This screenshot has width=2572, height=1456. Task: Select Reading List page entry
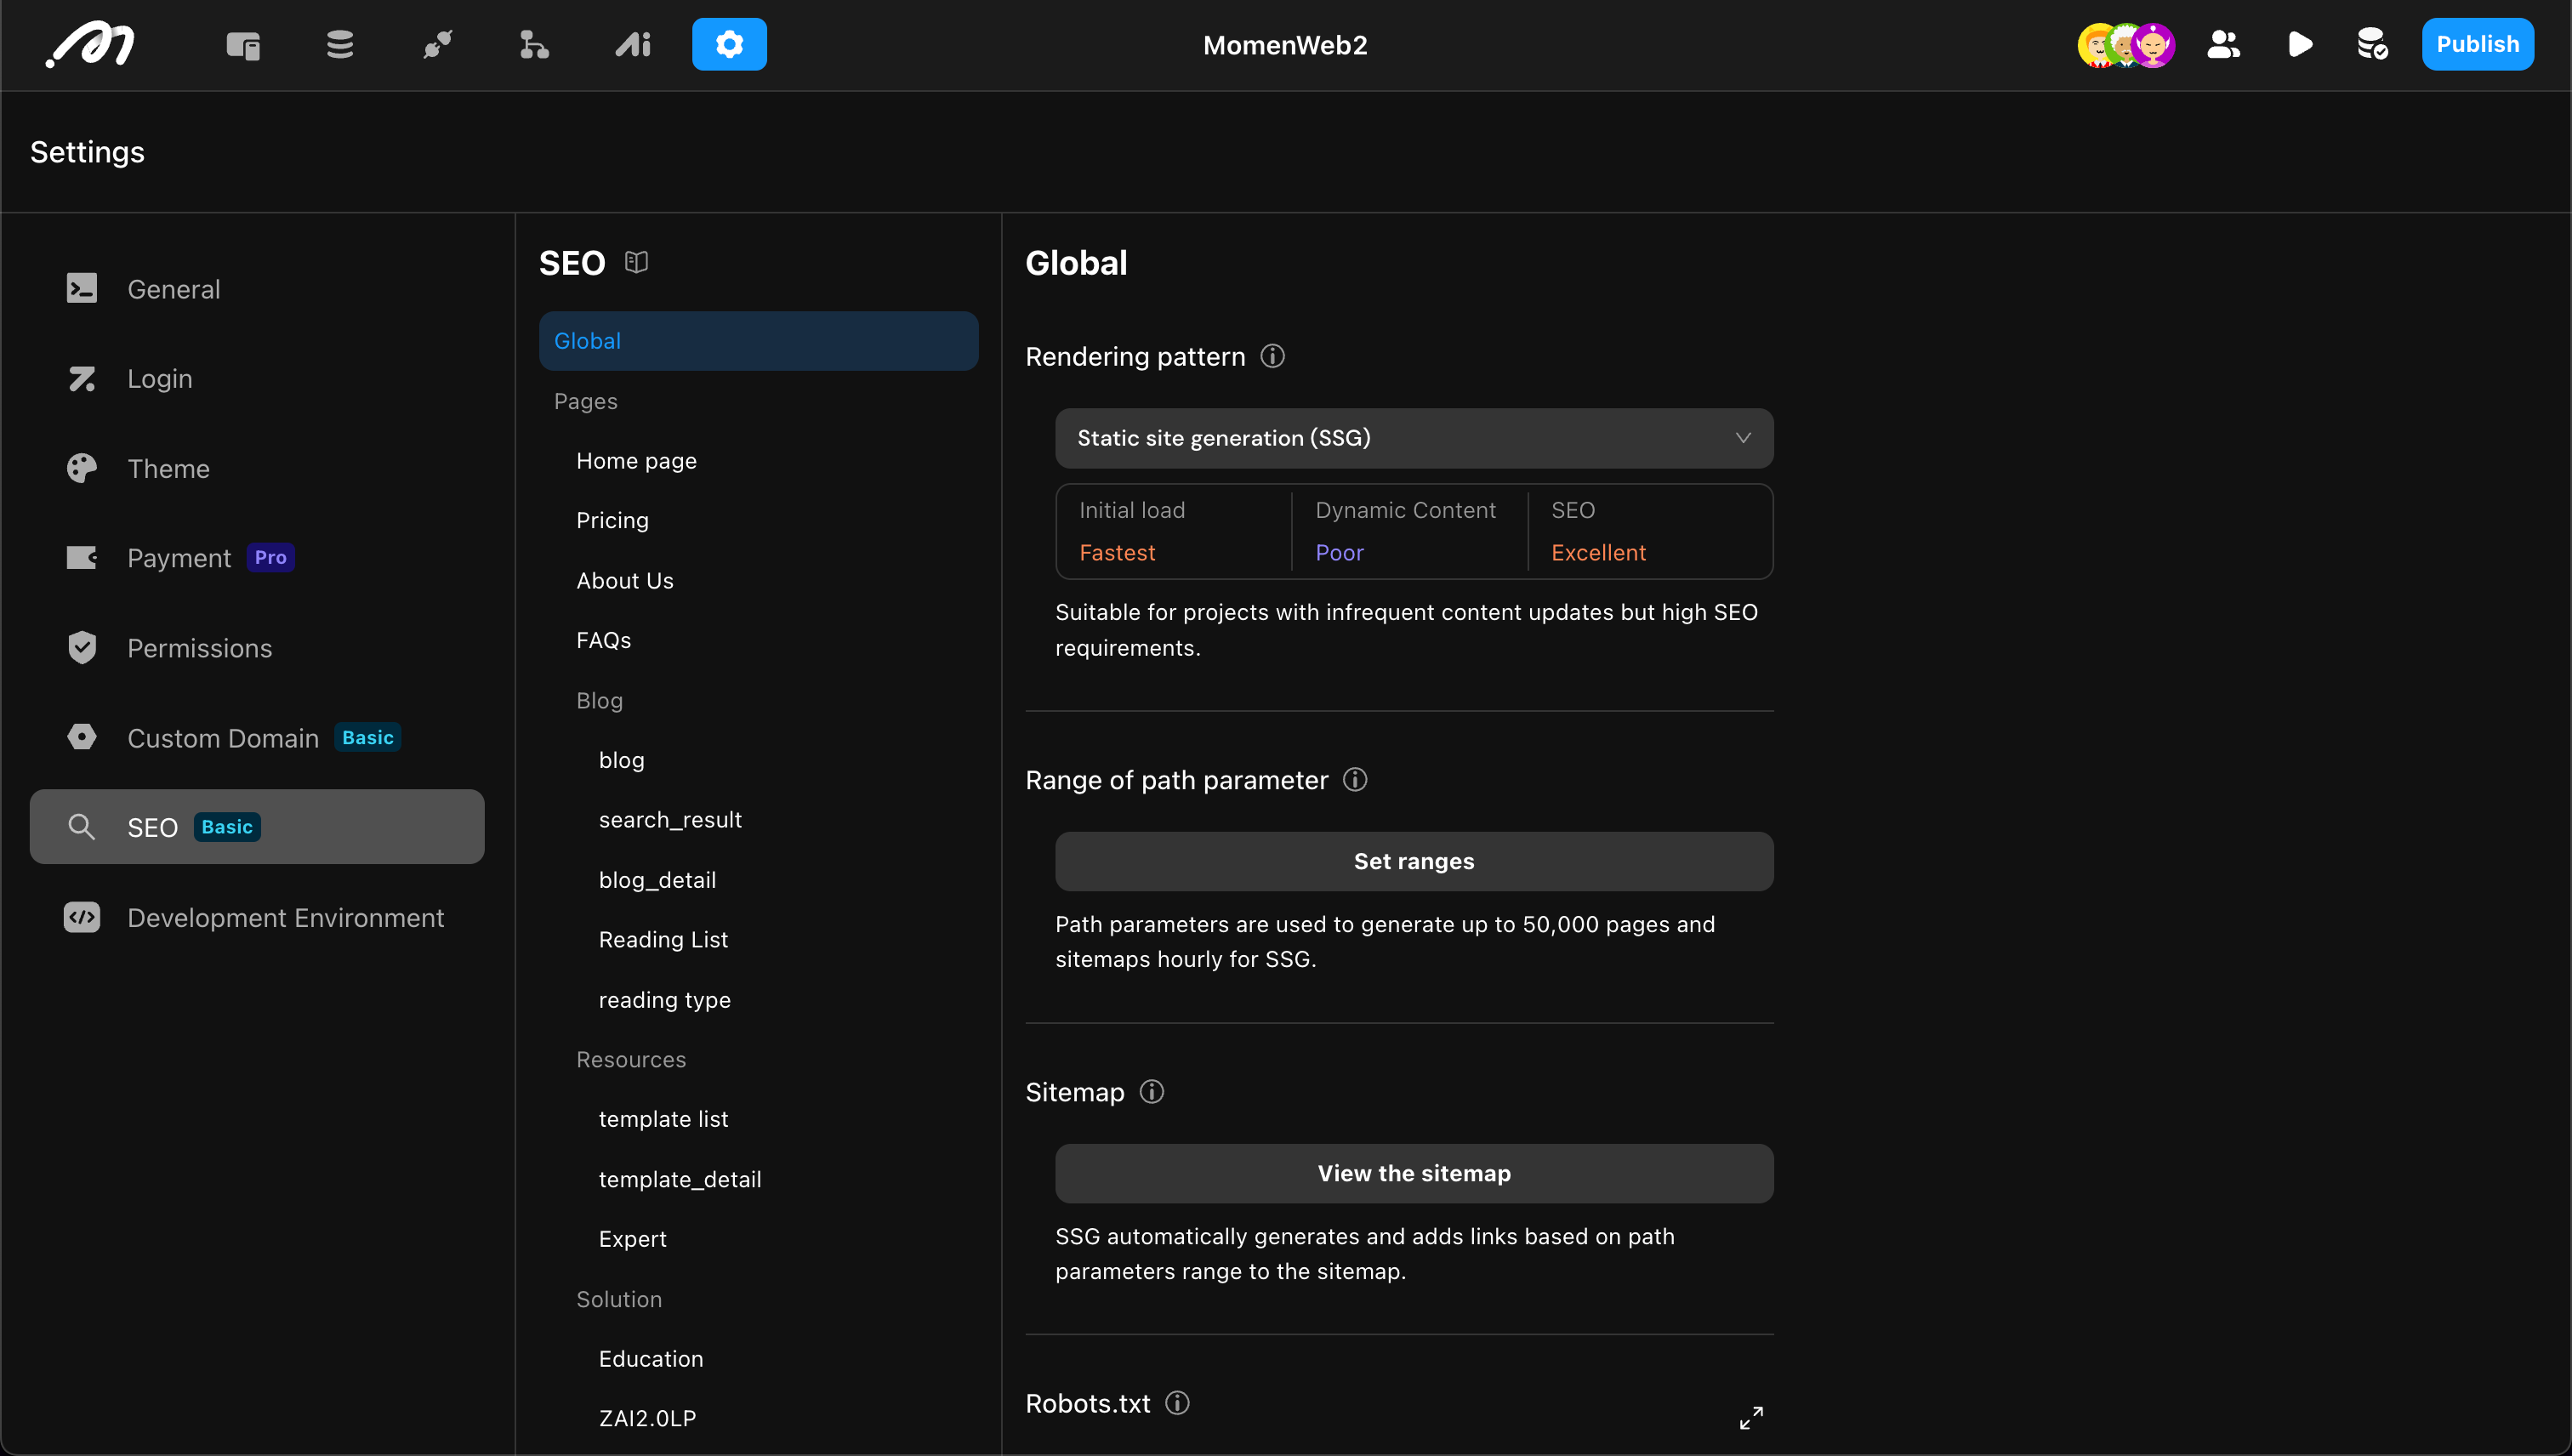663,940
